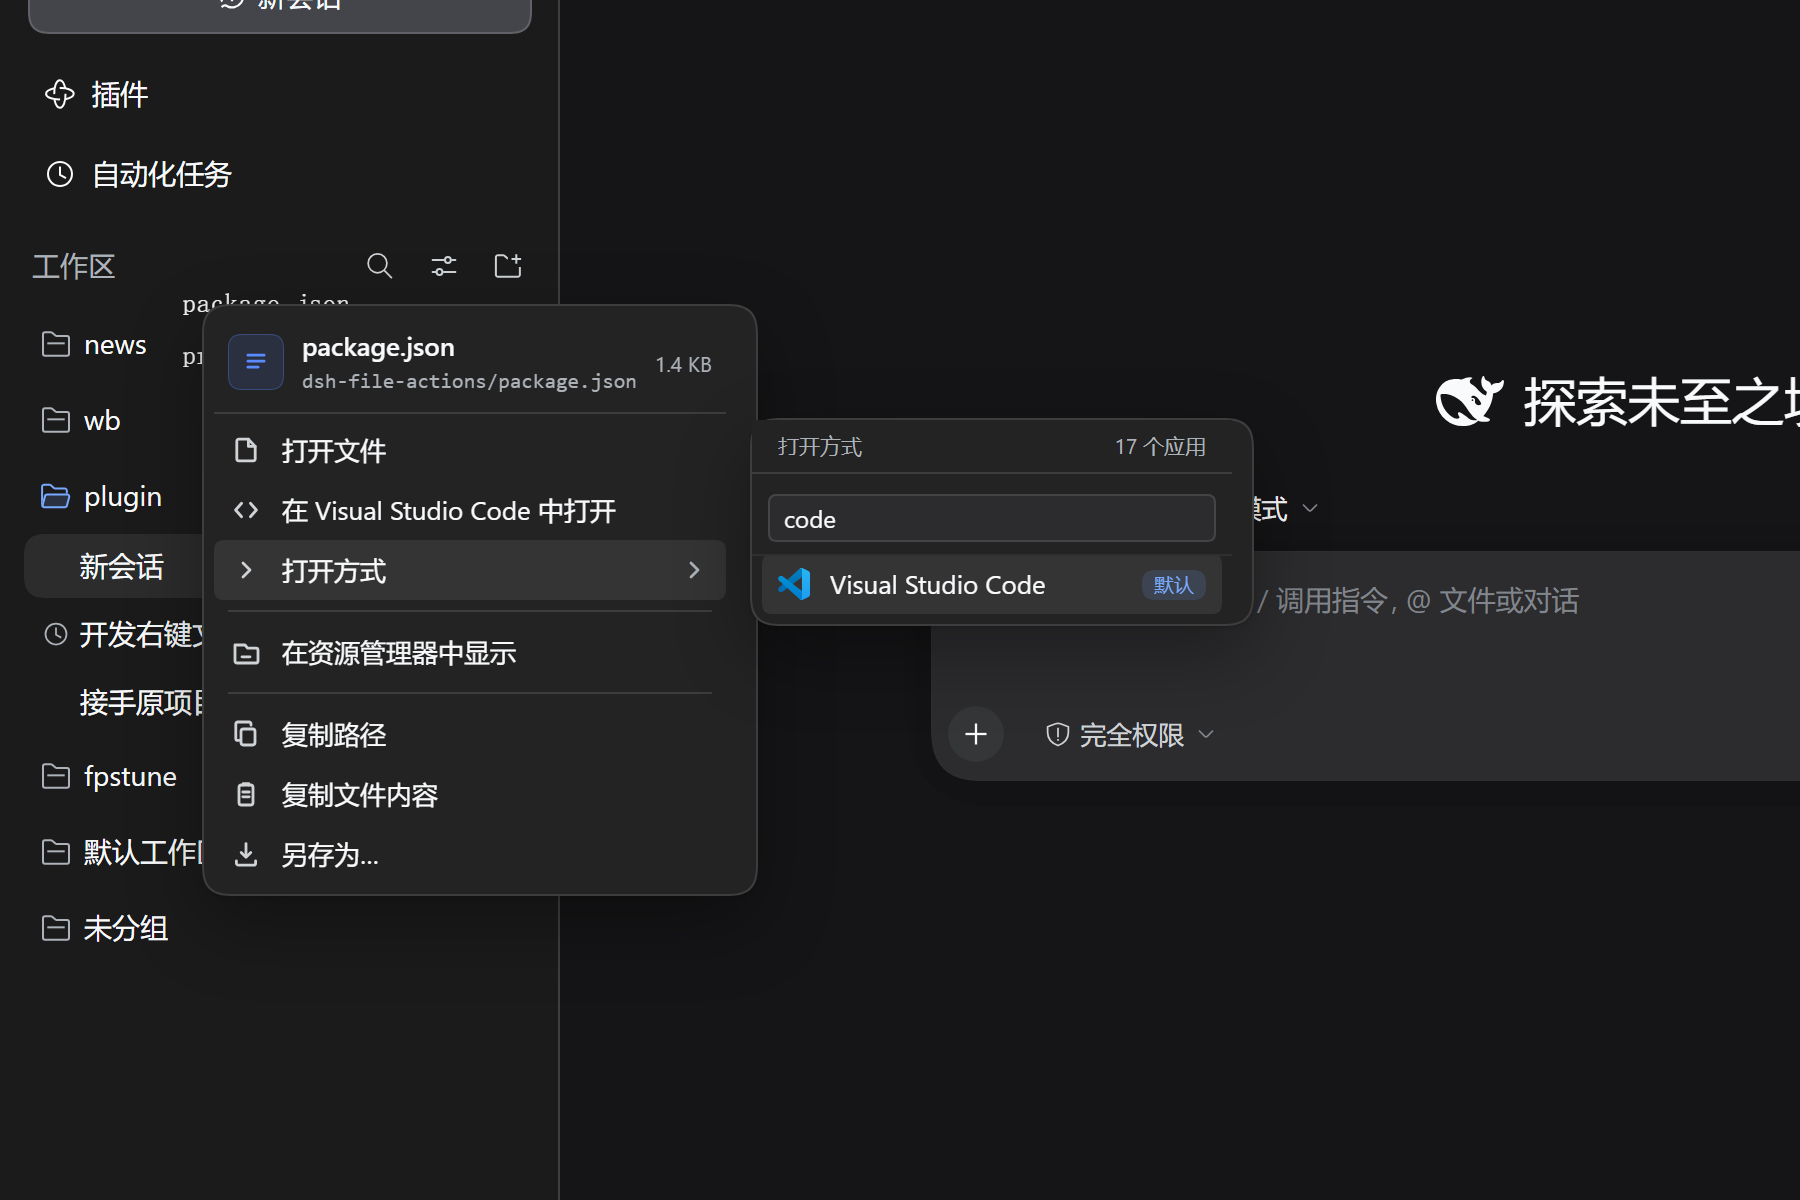
Task: Click the code brackets icon beside 在 Visual Studio Code
Action: [x=246, y=511]
